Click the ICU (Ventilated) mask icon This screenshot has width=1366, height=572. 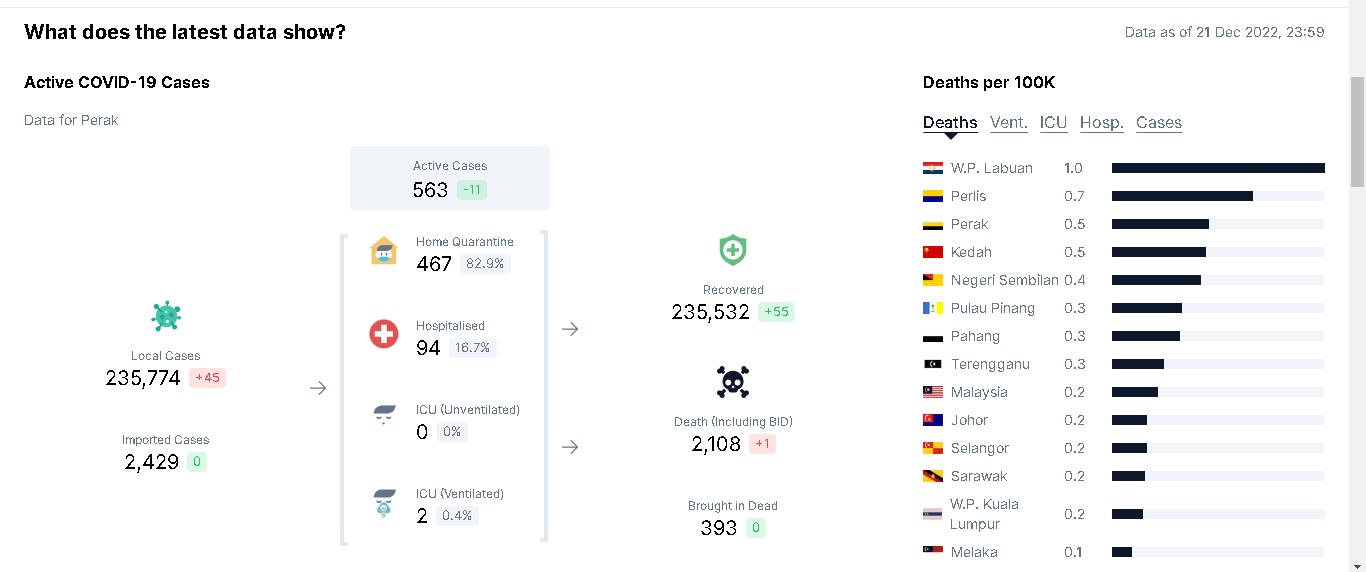tap(384, 502)
